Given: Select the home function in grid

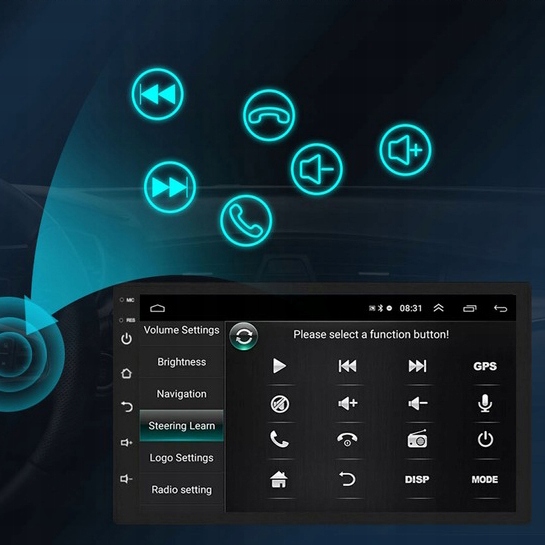Looking at the screenshot, I should tap(279, 479).
